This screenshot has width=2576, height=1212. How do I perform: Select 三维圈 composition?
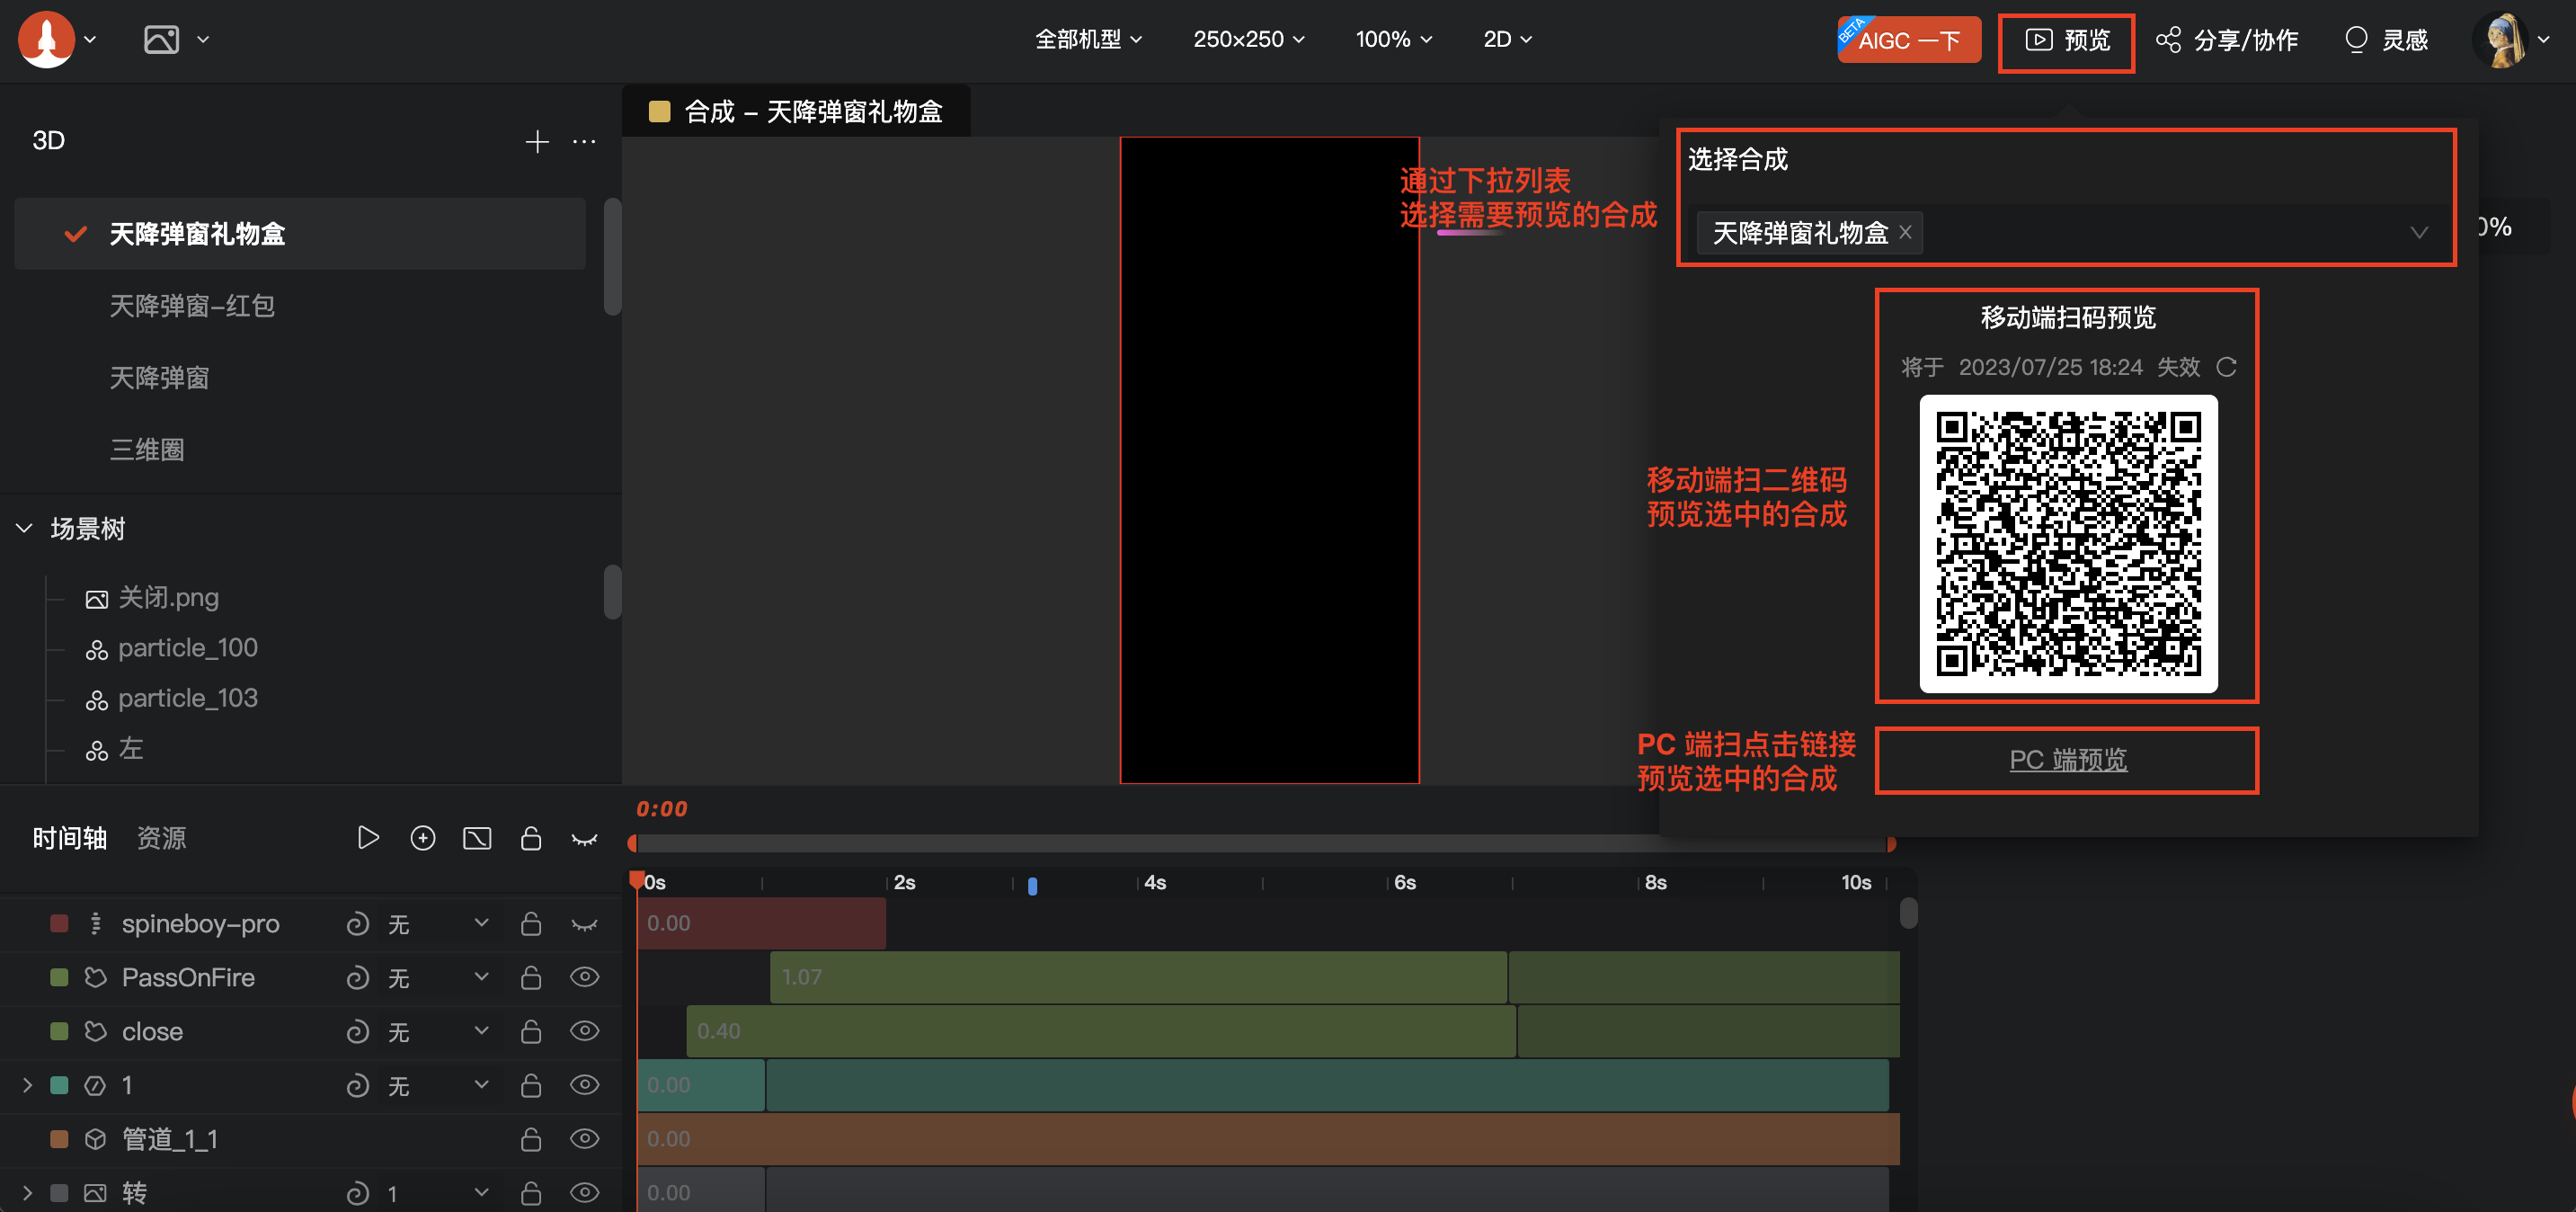click(x=147, y=450)
